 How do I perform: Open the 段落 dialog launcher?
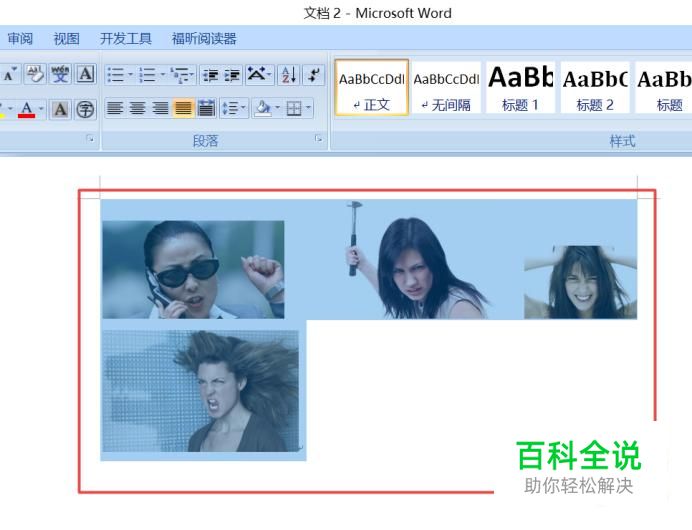tap(318, 139)
